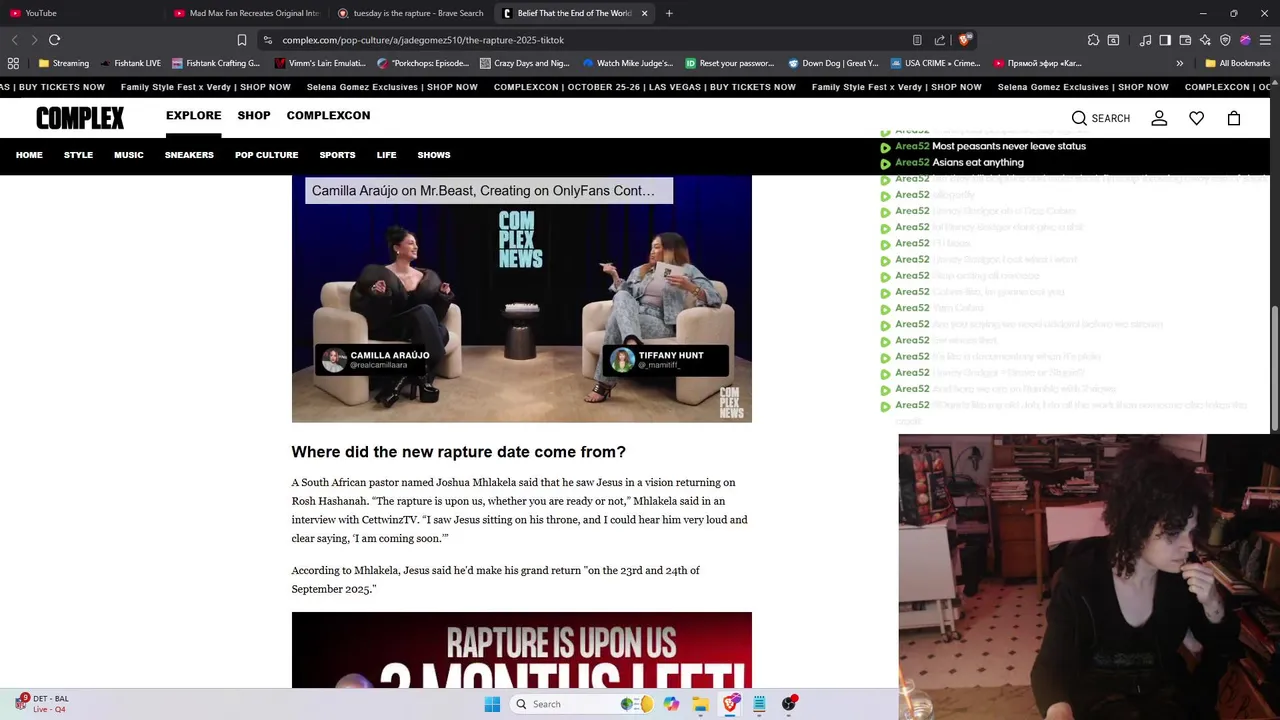
Task: Open File Explorer from the taskbar
Action: pyautogui.click(x=700, y=704)
